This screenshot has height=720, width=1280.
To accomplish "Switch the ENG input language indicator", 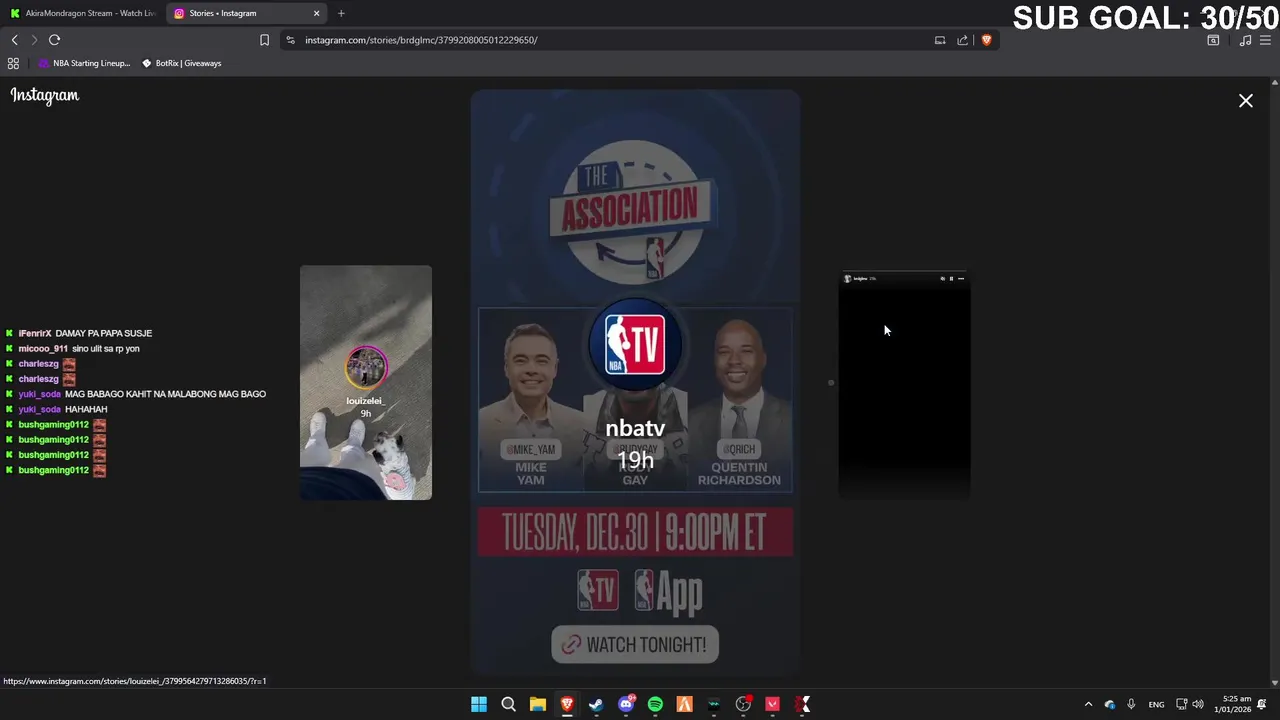I will pyautogui.click(x=1156, y=704).
